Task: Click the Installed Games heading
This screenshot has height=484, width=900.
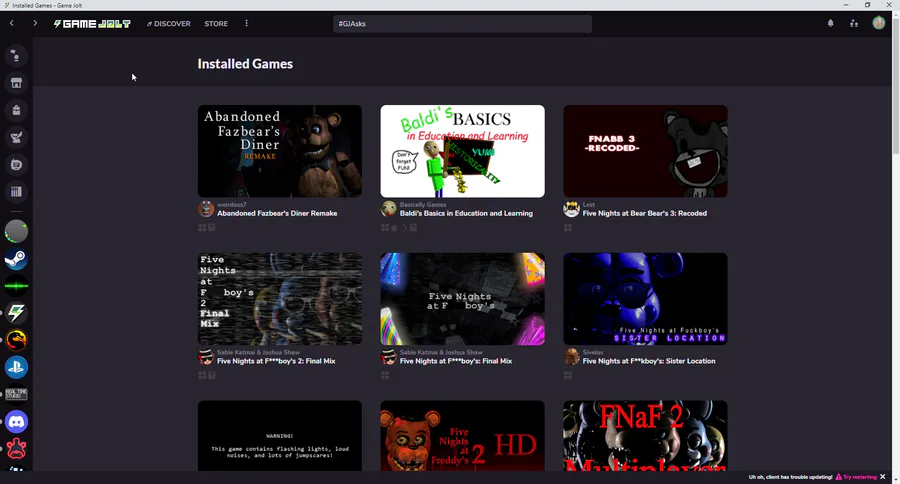Action: click(245, 64)
